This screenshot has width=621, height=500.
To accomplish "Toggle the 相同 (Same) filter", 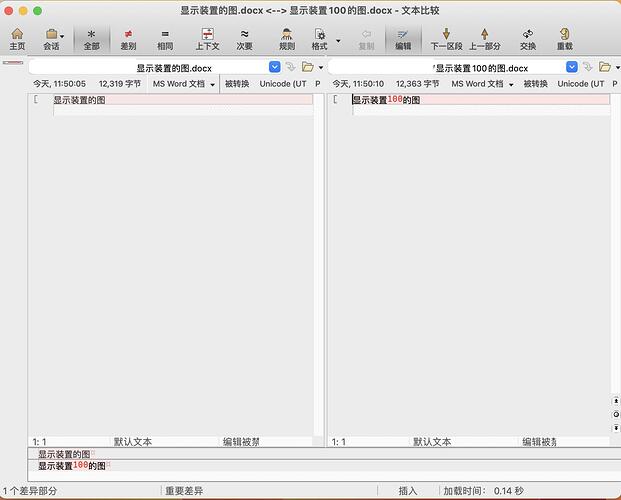I will pos(165,39).
